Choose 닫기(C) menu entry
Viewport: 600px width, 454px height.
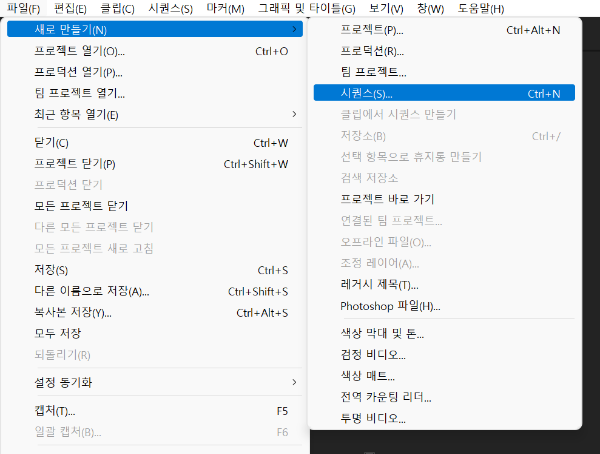click(155, 143)
